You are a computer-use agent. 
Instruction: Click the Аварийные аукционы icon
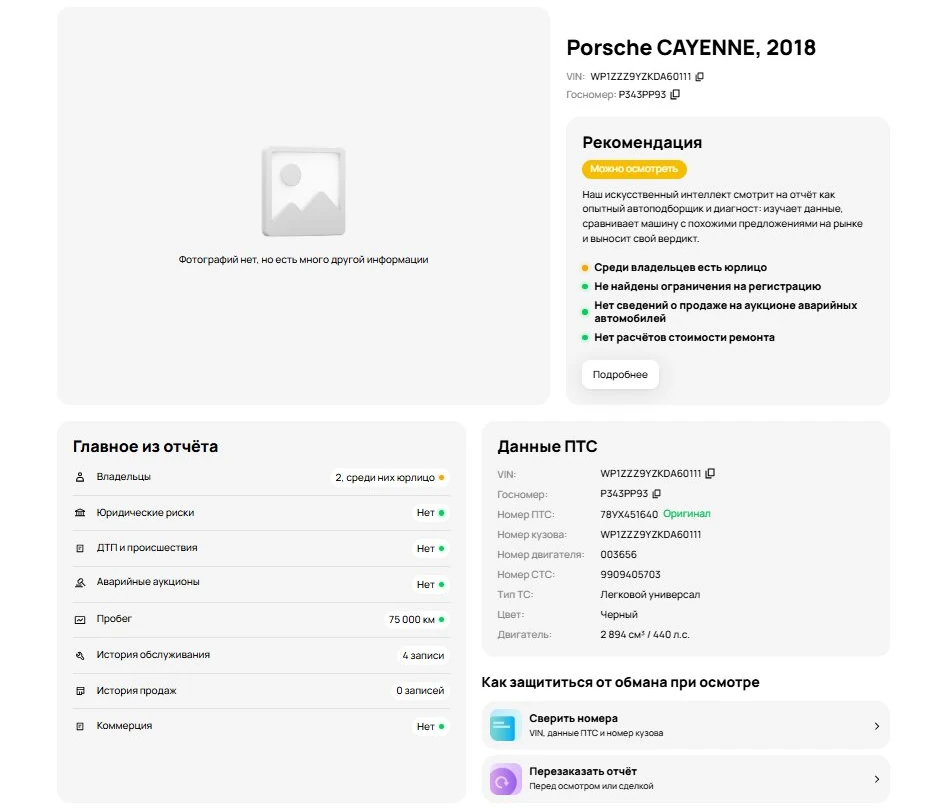click(80, 582)
